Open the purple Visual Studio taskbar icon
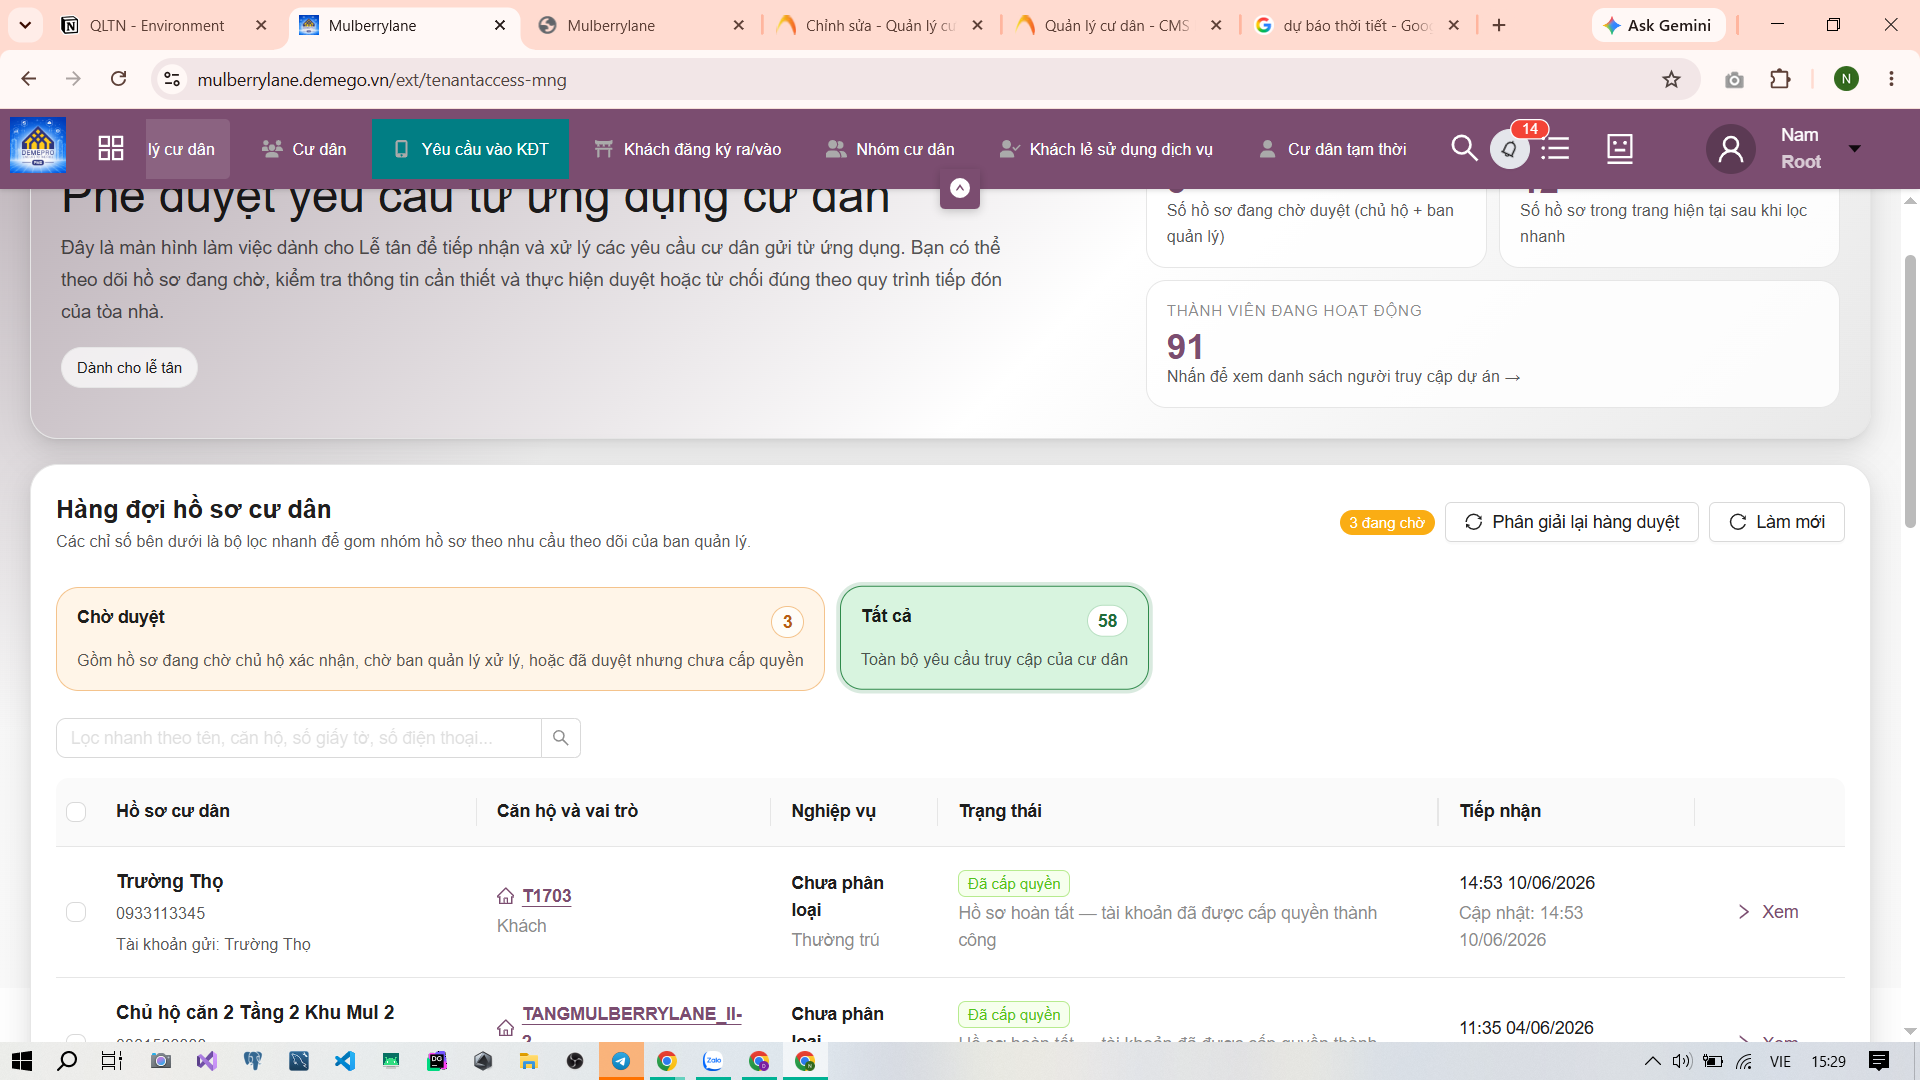Image resolution: width=1920 pixels, height=1080 pixels. point(207,1061)
